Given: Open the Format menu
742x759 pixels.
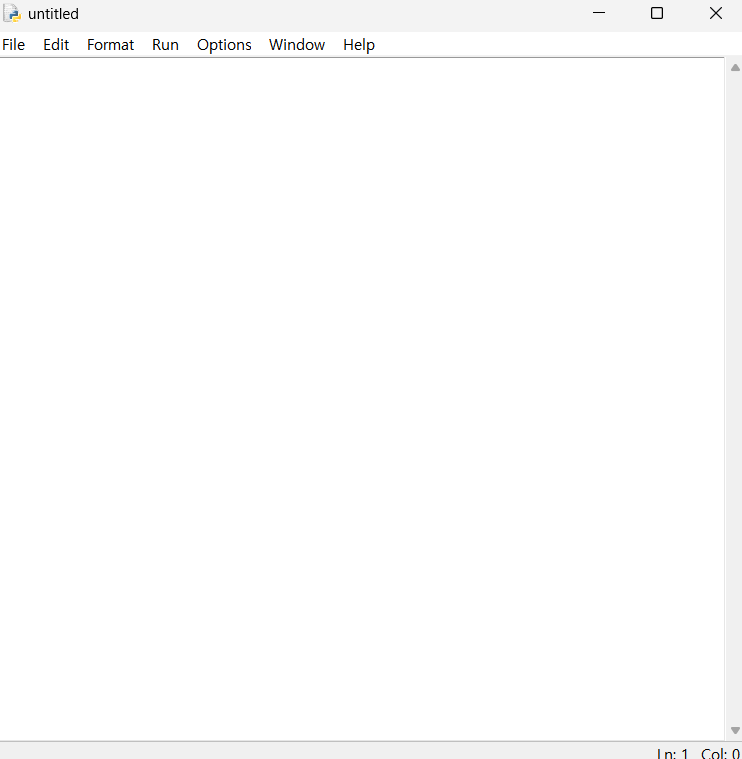Looking at the screenshot, I should pyautogui.click(x=110, y=45).
